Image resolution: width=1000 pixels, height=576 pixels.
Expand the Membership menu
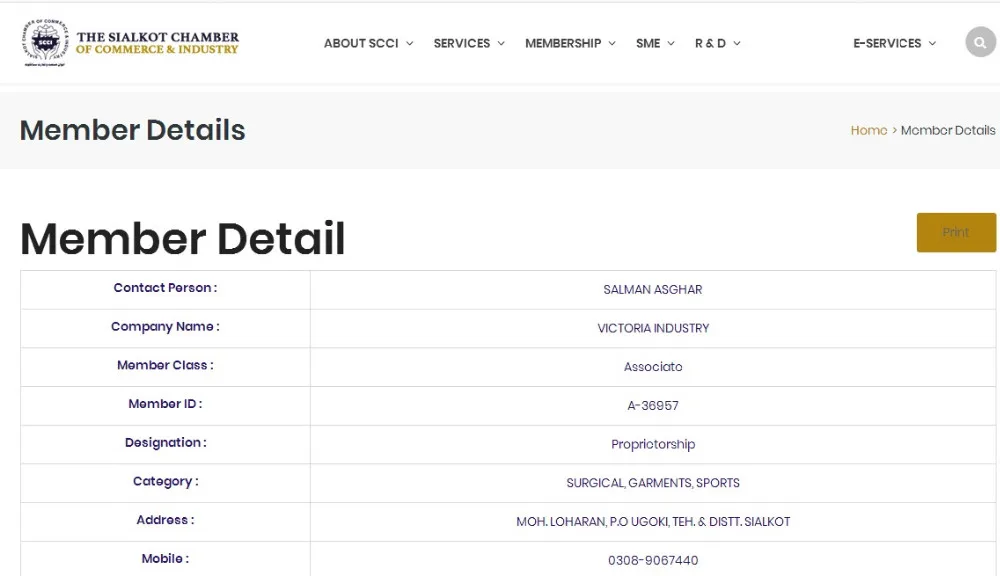(x=570, y=43)
